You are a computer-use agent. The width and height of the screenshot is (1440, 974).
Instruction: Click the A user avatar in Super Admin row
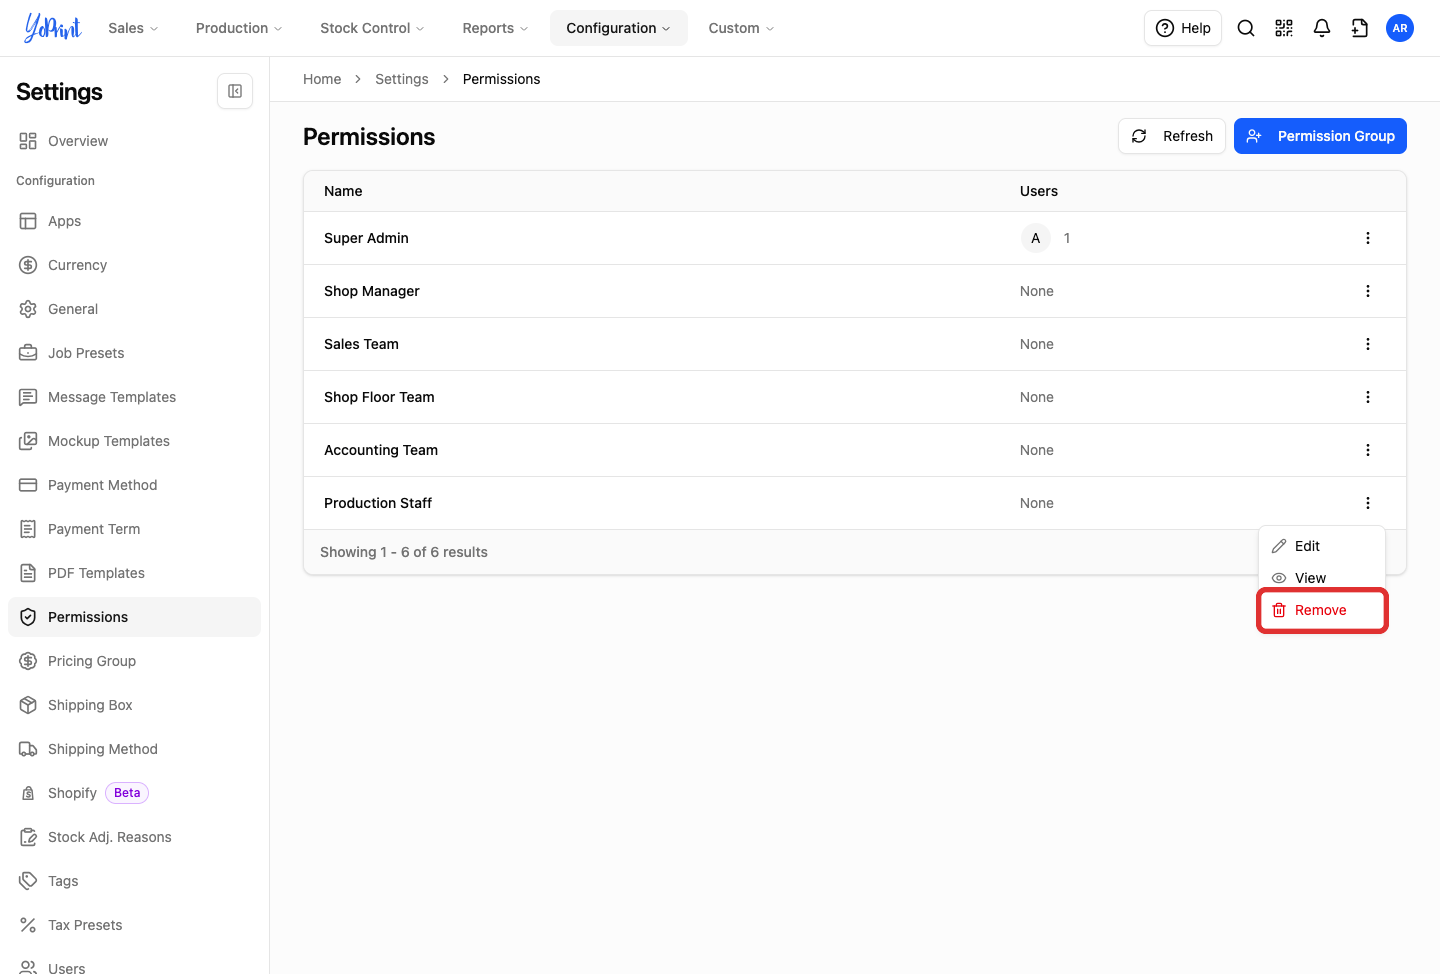(x=1036, y=238)
